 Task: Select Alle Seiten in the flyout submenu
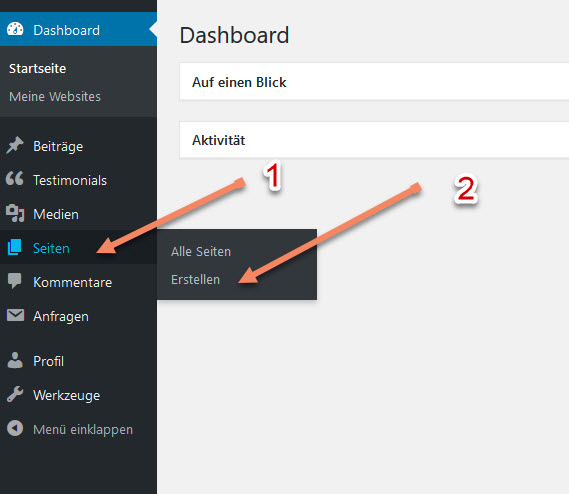click(x=201, y=251)
